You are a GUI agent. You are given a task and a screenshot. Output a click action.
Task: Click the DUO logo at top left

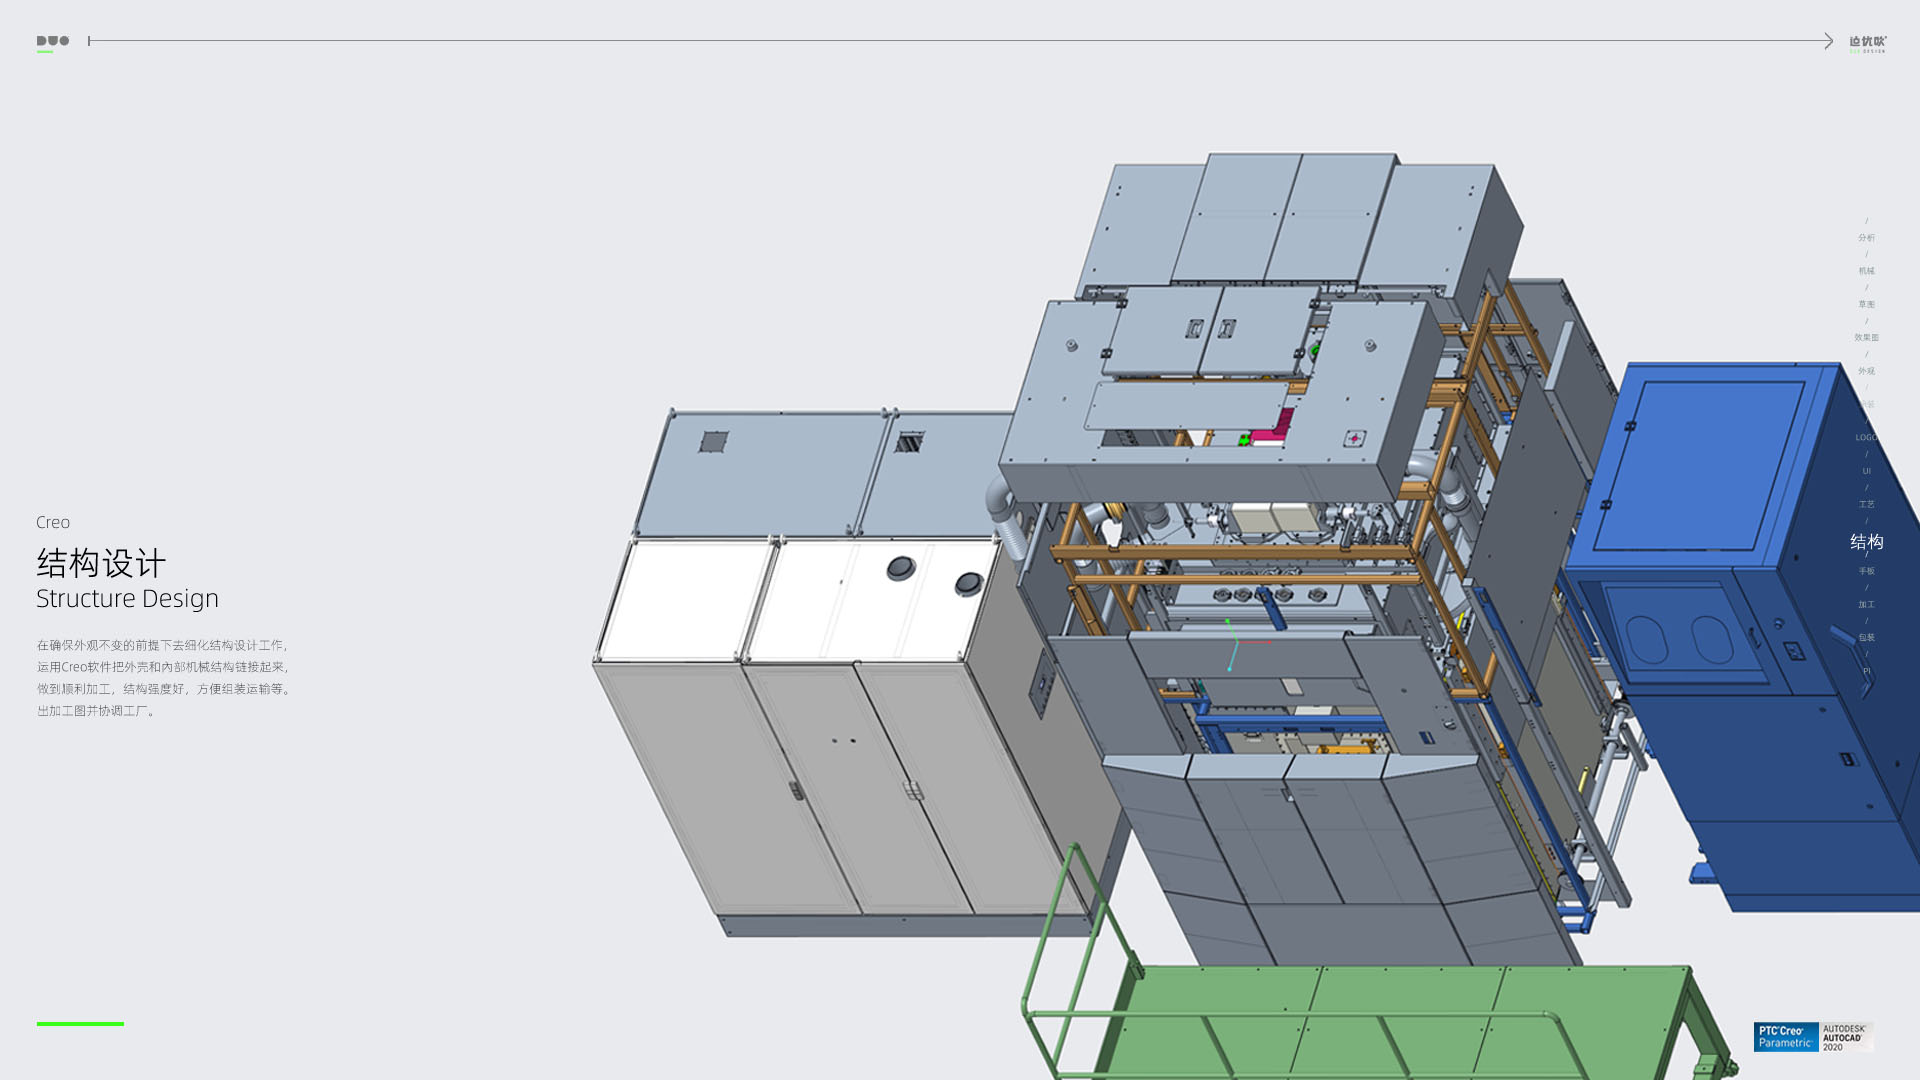[x=53, y=43]
